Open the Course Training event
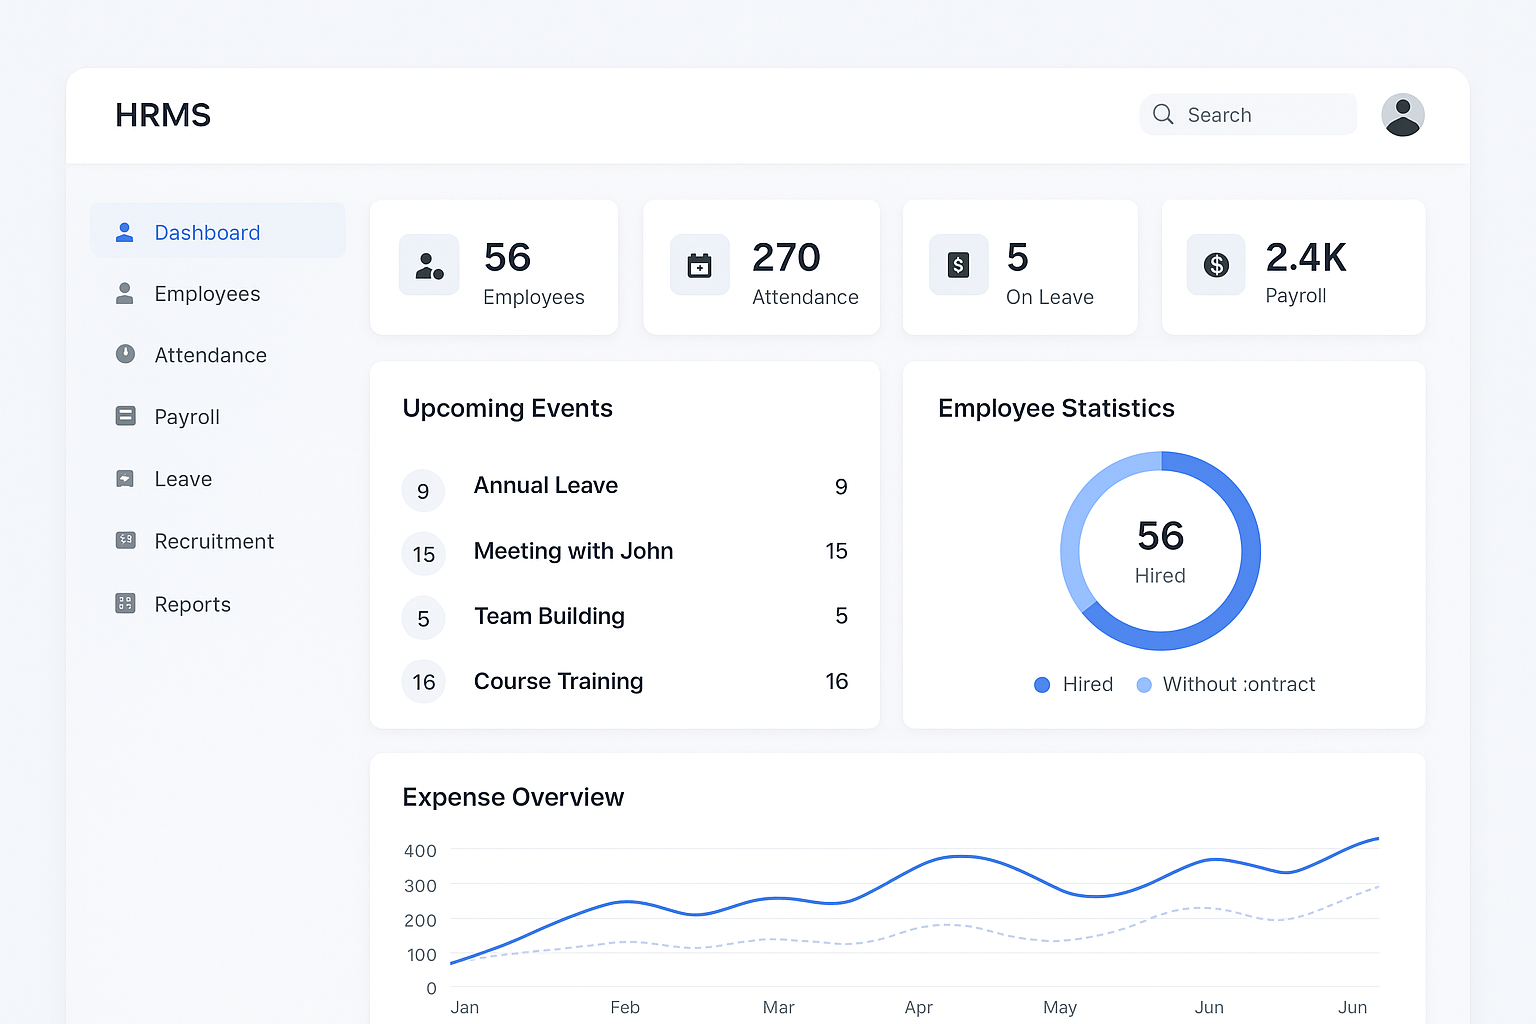 click(558, 681)
